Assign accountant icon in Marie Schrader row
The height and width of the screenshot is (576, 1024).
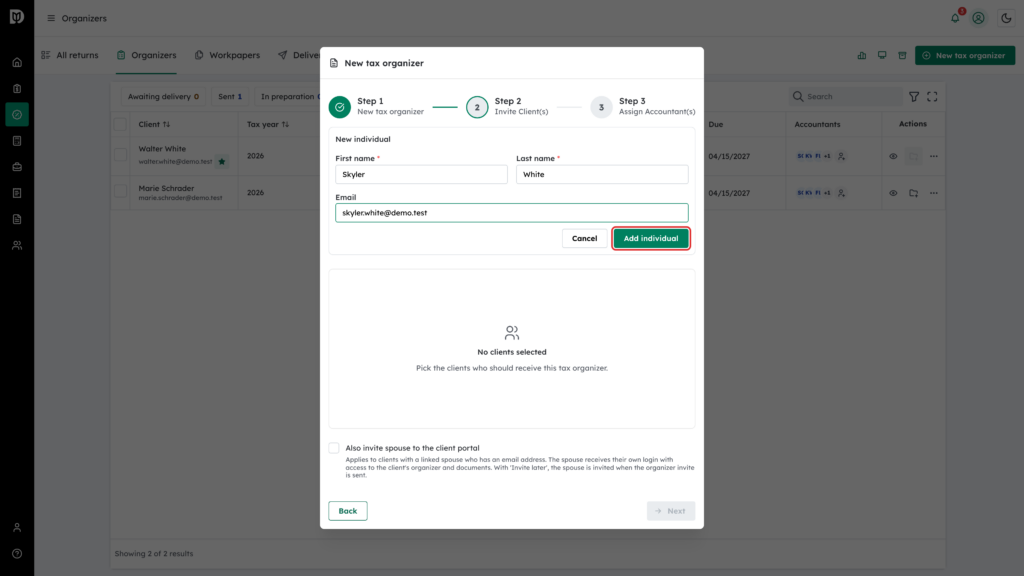[x=841, y=193]
